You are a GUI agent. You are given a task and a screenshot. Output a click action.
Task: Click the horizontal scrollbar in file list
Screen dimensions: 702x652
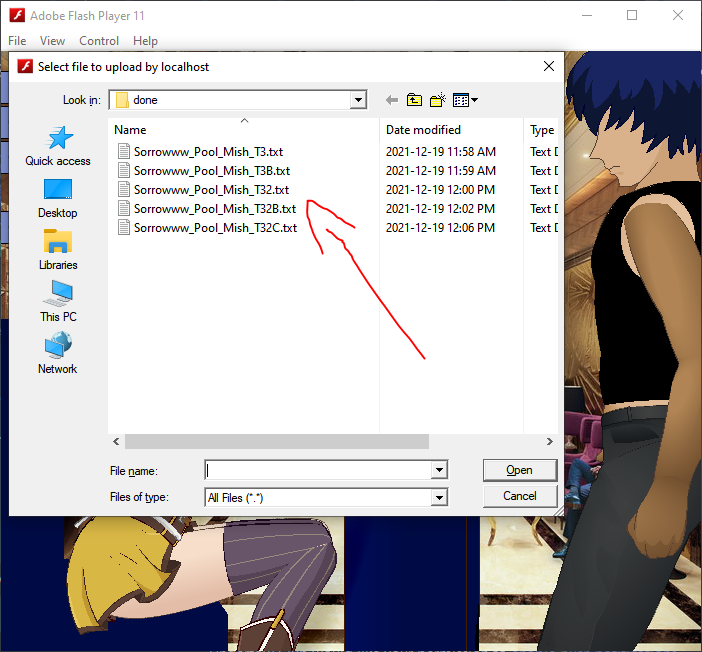coord(276,441)
